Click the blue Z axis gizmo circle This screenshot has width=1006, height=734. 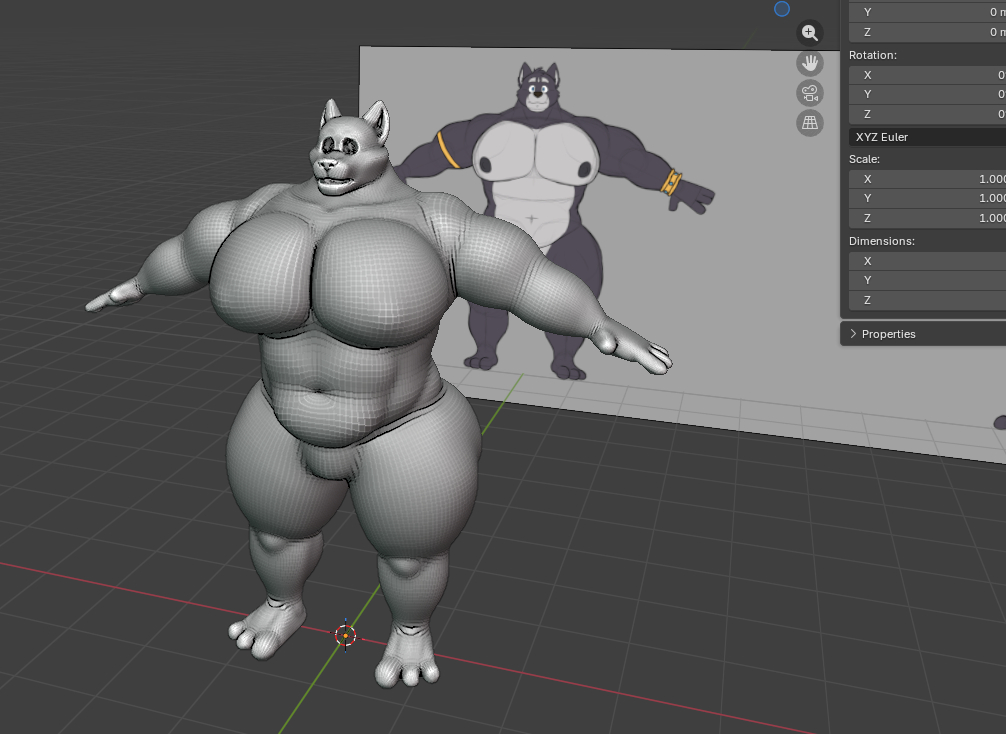point(782,9)
